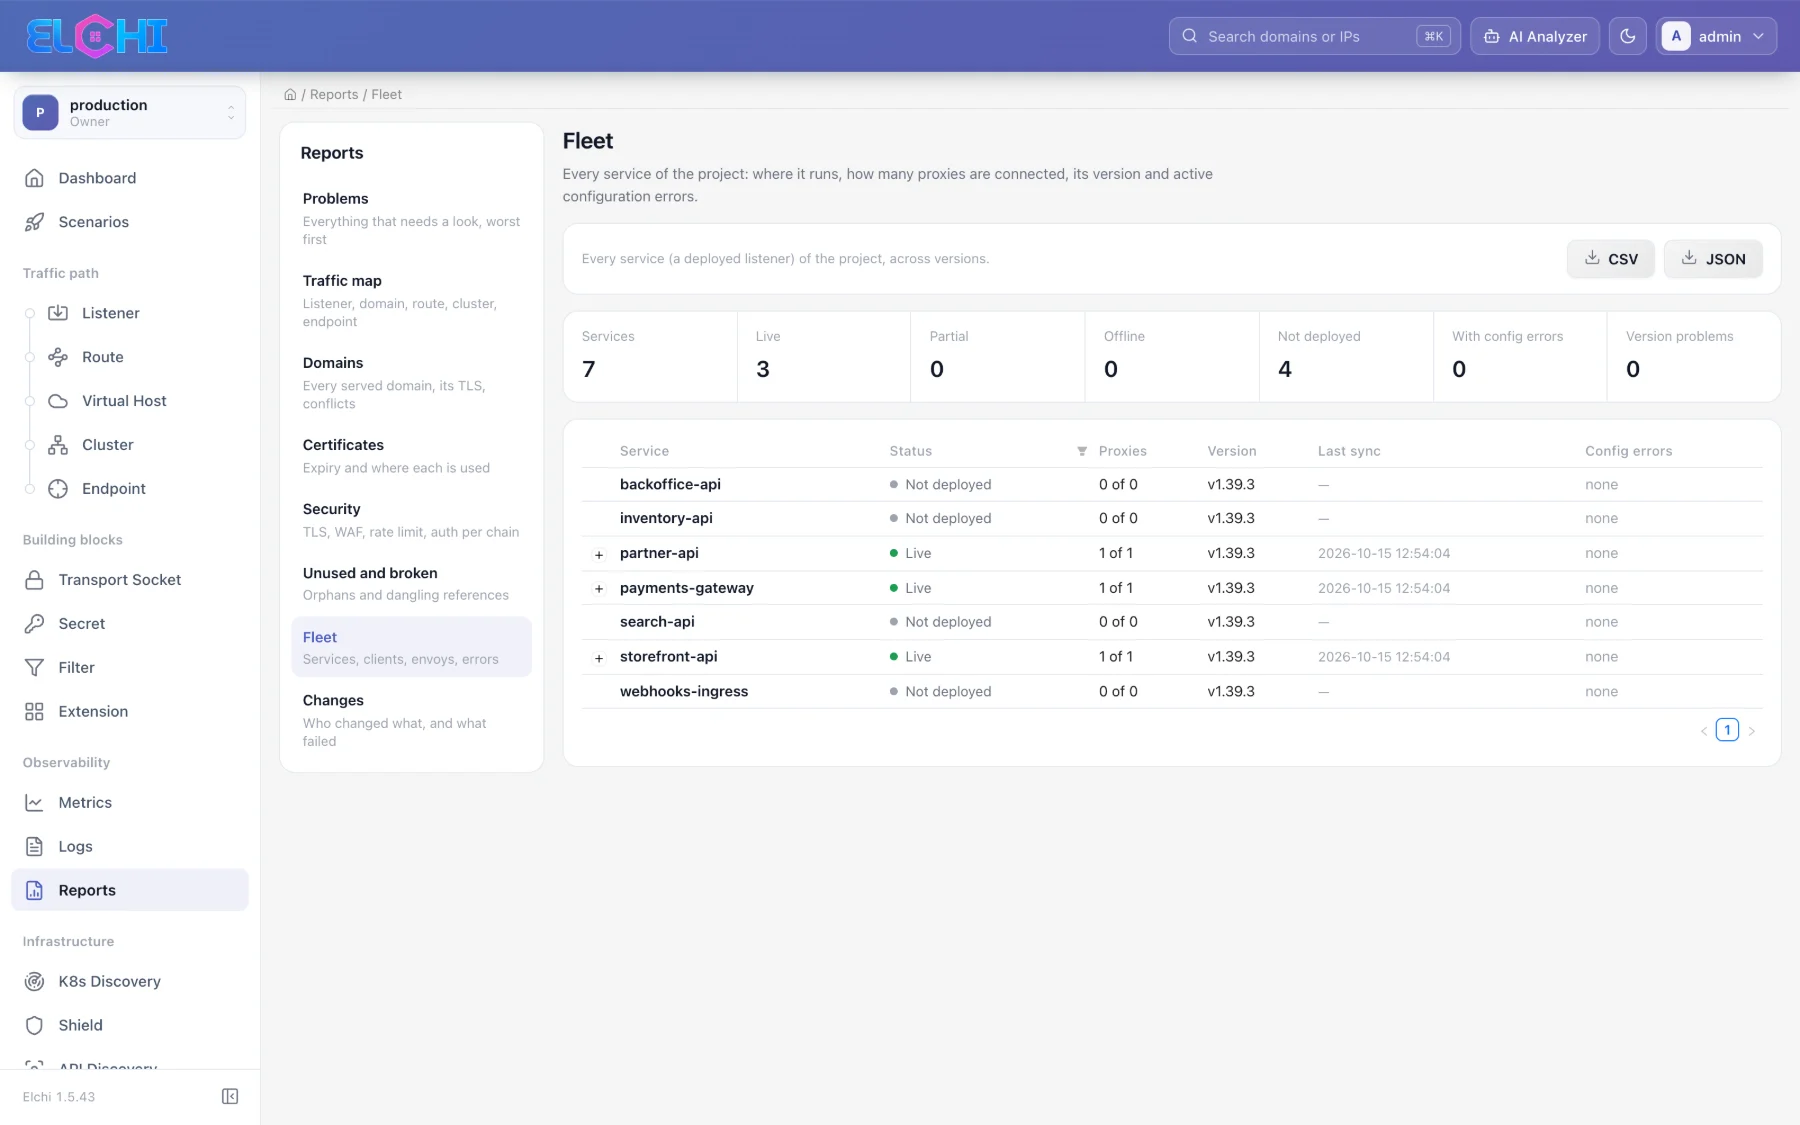Open the Filter page

point(129,668)
